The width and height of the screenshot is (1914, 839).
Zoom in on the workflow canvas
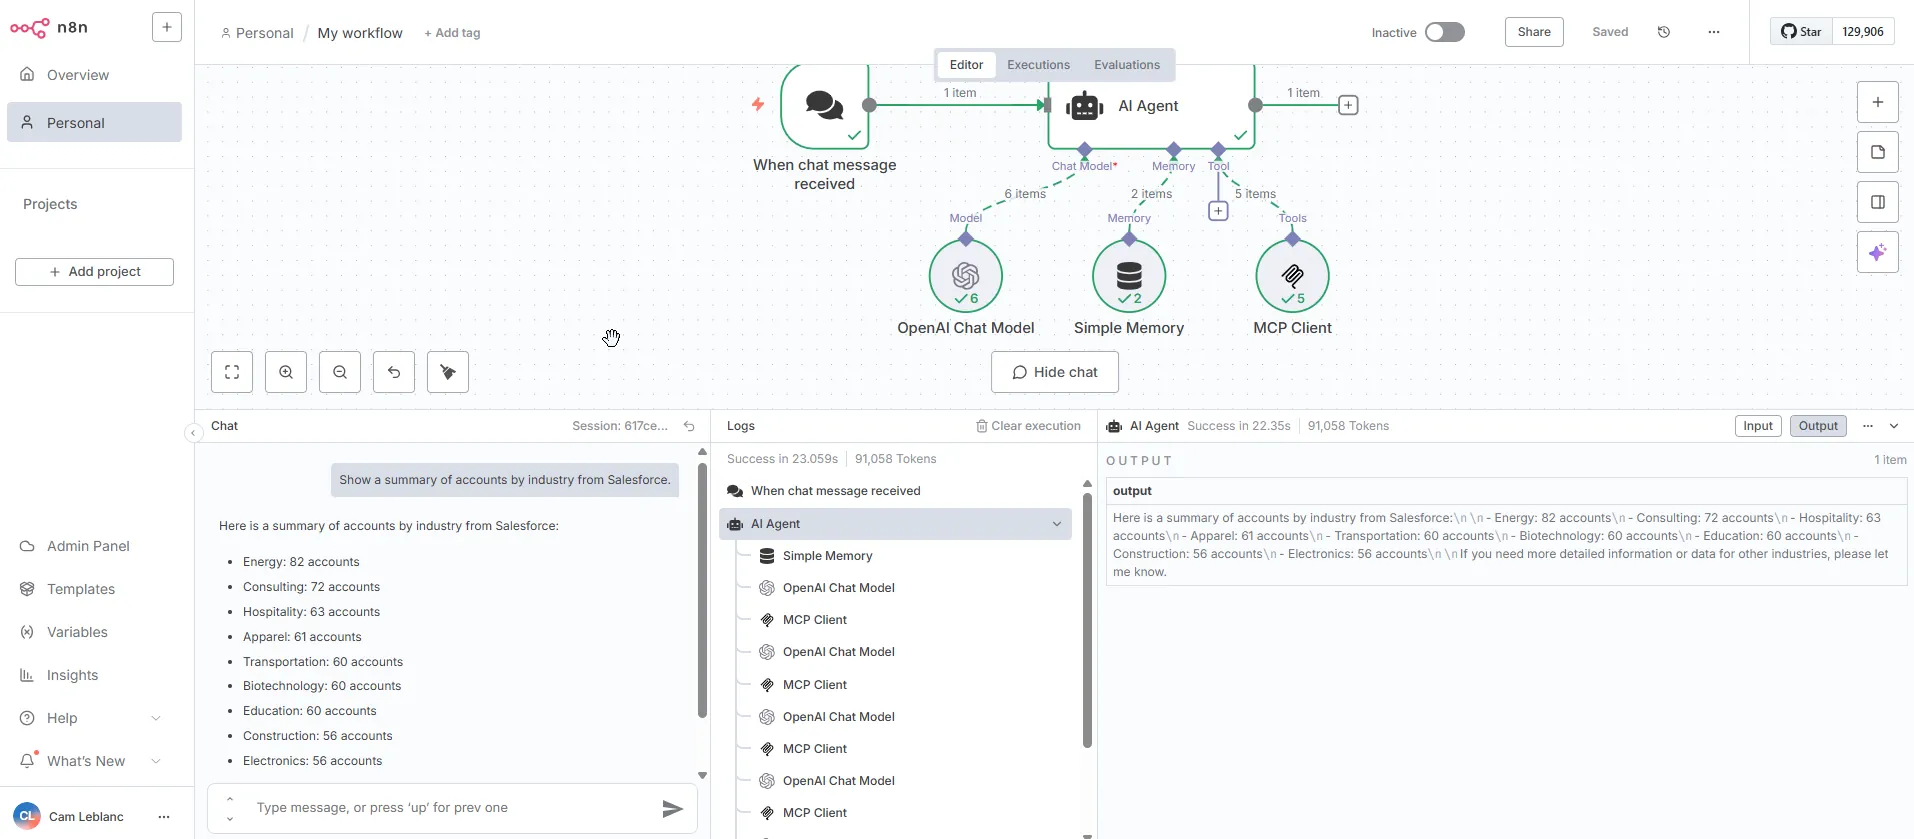tap(286, 372)
